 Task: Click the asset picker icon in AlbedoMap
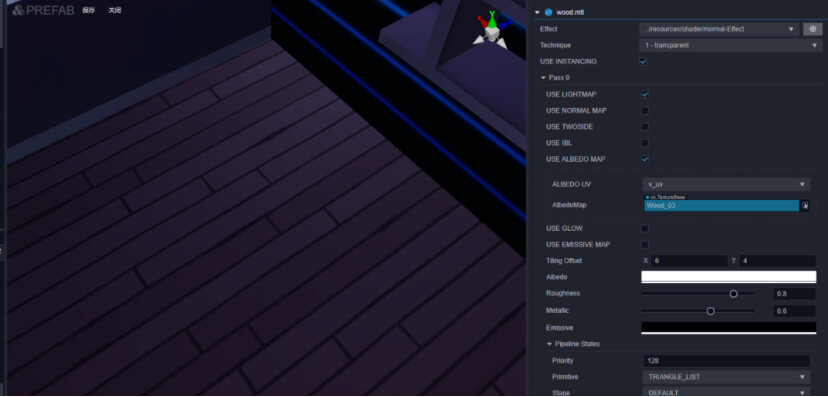tap(805, 205)
